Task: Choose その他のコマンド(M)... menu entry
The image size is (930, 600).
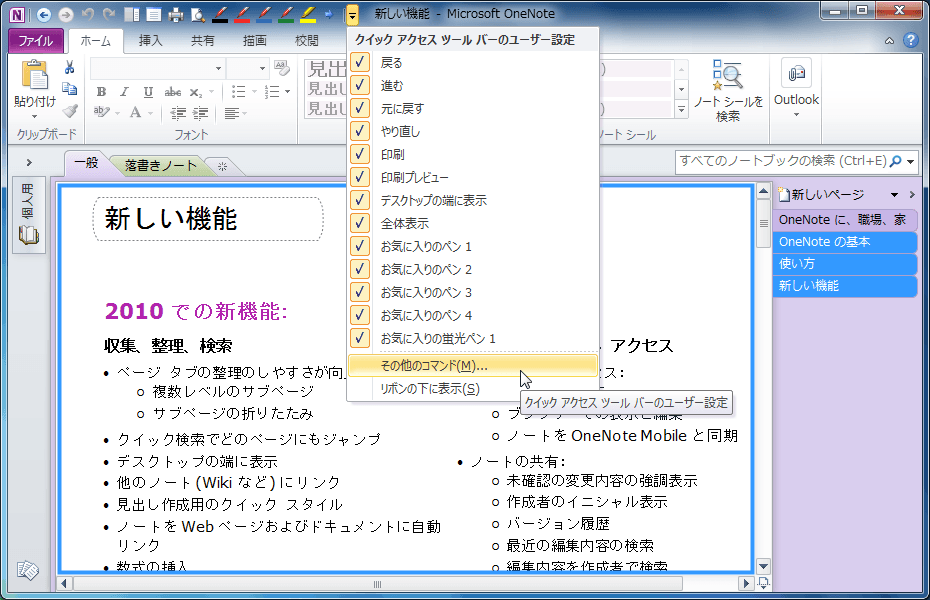Action: click(472, 366)
